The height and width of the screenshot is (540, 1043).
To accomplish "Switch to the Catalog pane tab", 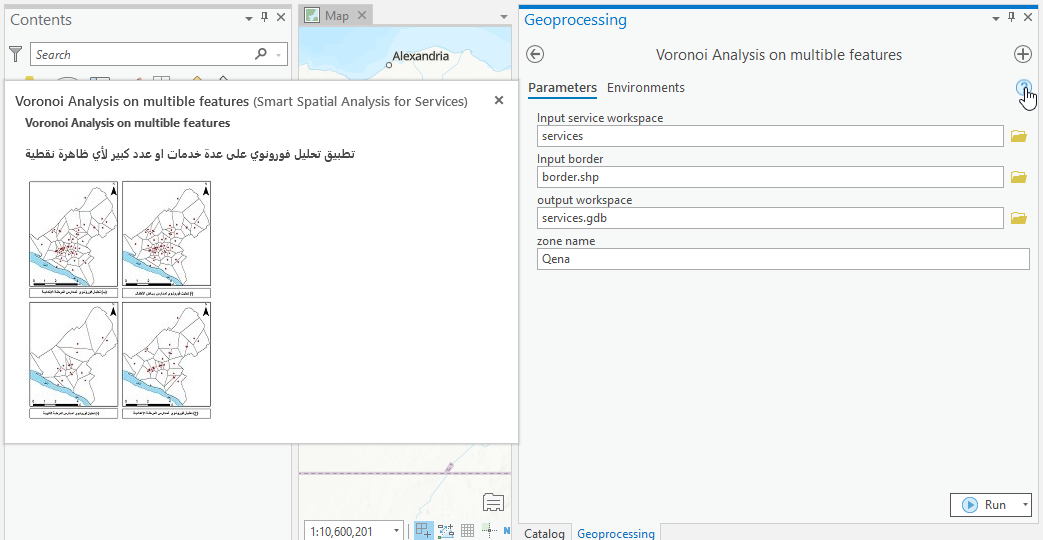I will (x=544, y=533).
